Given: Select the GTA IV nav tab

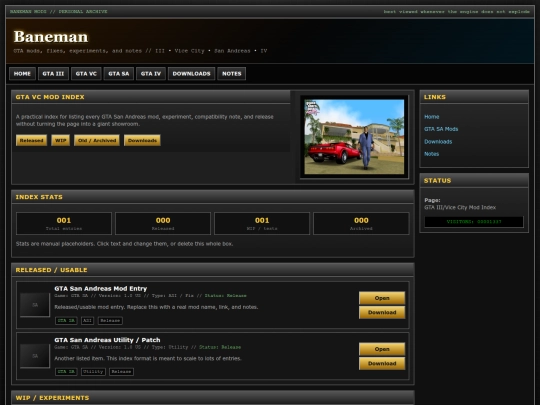Looking at the screenshot, I should (x=151, y=74).
